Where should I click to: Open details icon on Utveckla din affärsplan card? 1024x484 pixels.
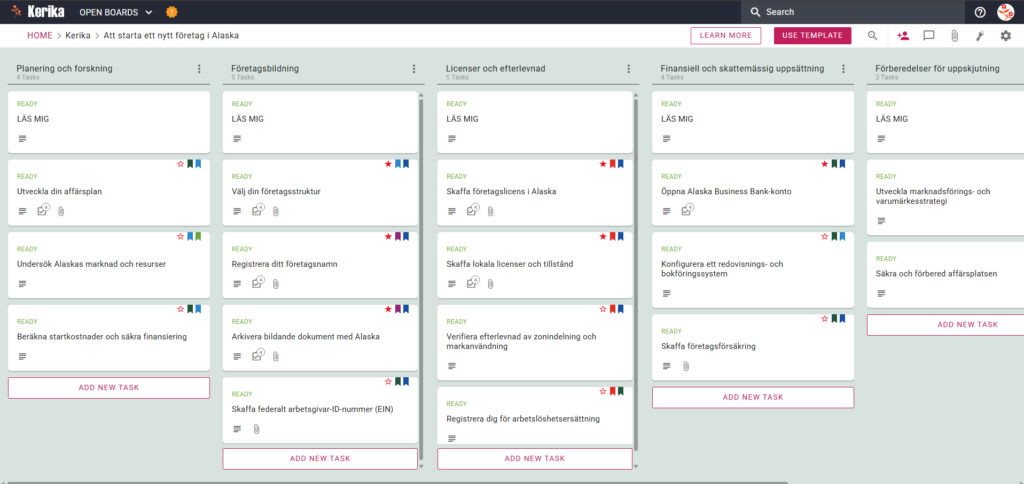tap(23, 211)
